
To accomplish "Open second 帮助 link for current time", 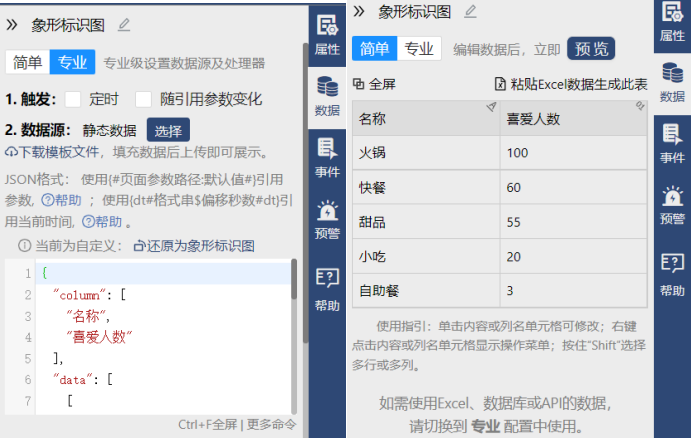I will pyautogui.click(x=102, y=221).
